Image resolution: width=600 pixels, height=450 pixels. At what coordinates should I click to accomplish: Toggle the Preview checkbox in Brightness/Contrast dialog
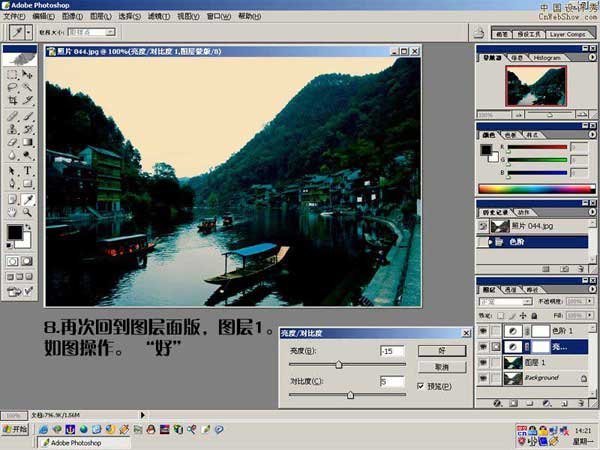point(421,386)
